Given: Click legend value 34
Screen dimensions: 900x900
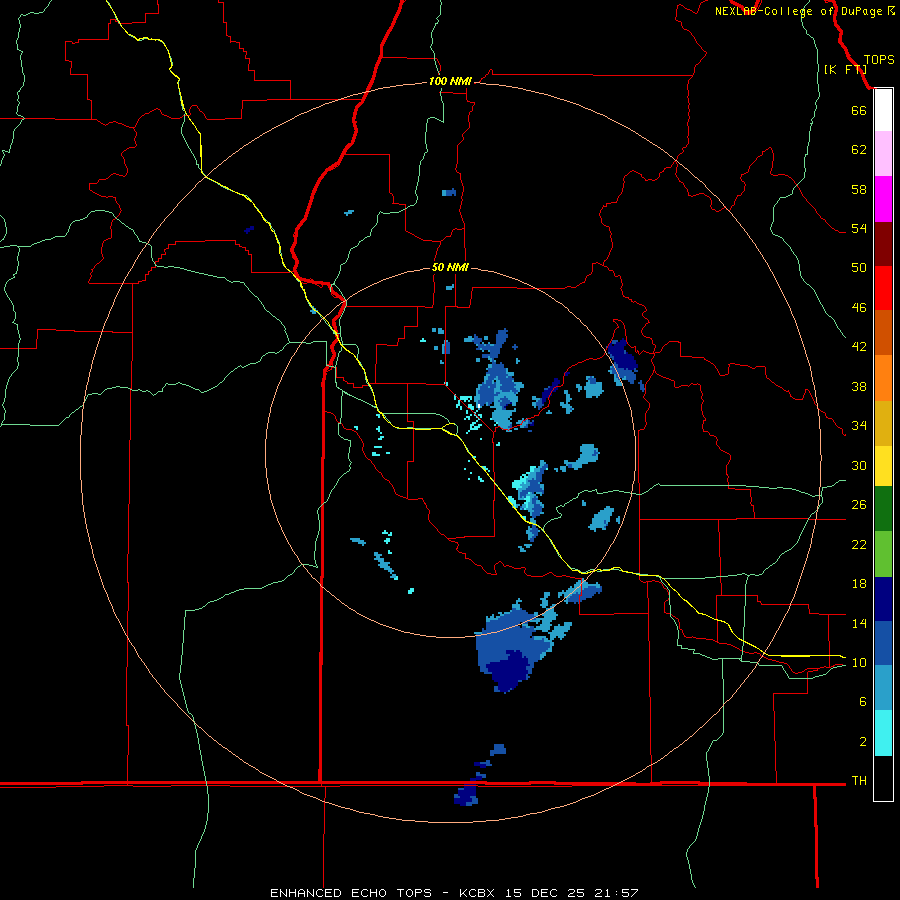Looking at the screenshot, I should [x=859, y=425].
